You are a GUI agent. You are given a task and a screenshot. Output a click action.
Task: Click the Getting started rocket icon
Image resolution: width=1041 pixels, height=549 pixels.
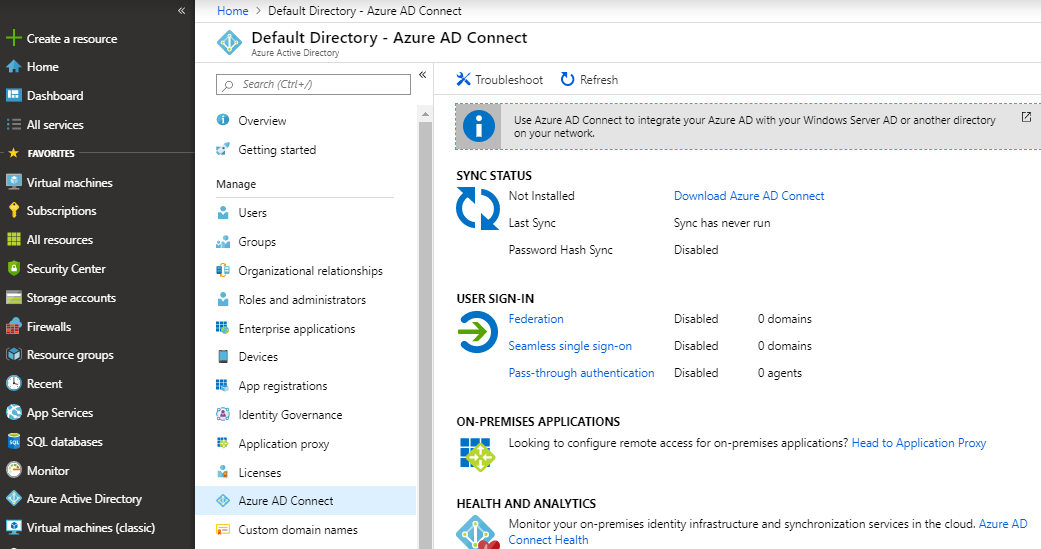point(223,149)
